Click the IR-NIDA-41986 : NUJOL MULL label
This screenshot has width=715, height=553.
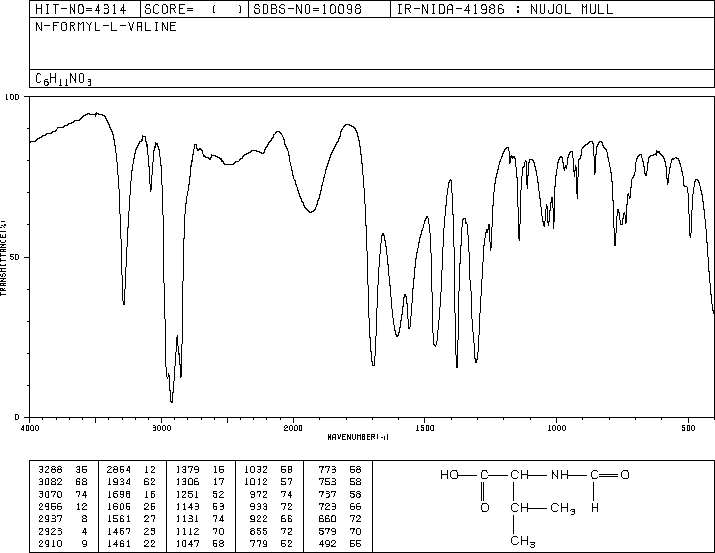pos(505,9)
